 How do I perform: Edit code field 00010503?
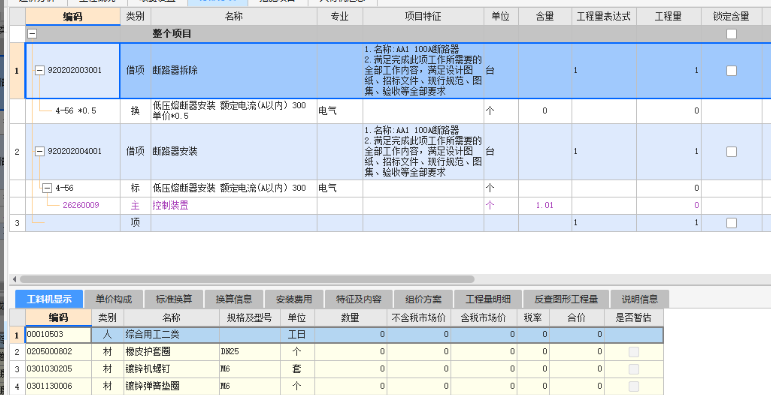pos(58,335)
